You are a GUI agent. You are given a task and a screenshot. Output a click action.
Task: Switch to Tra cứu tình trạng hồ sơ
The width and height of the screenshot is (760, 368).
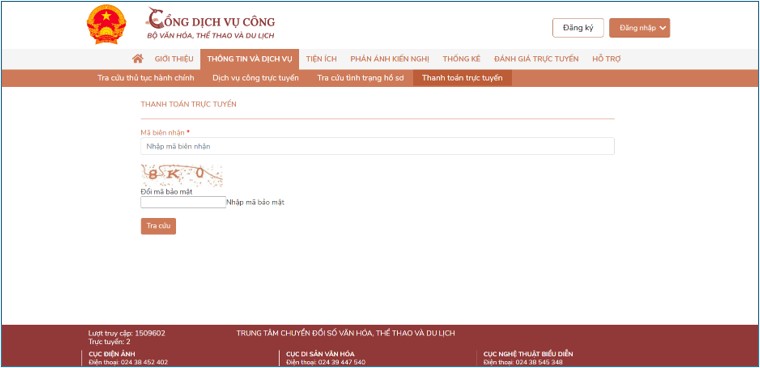pos(360,78)
